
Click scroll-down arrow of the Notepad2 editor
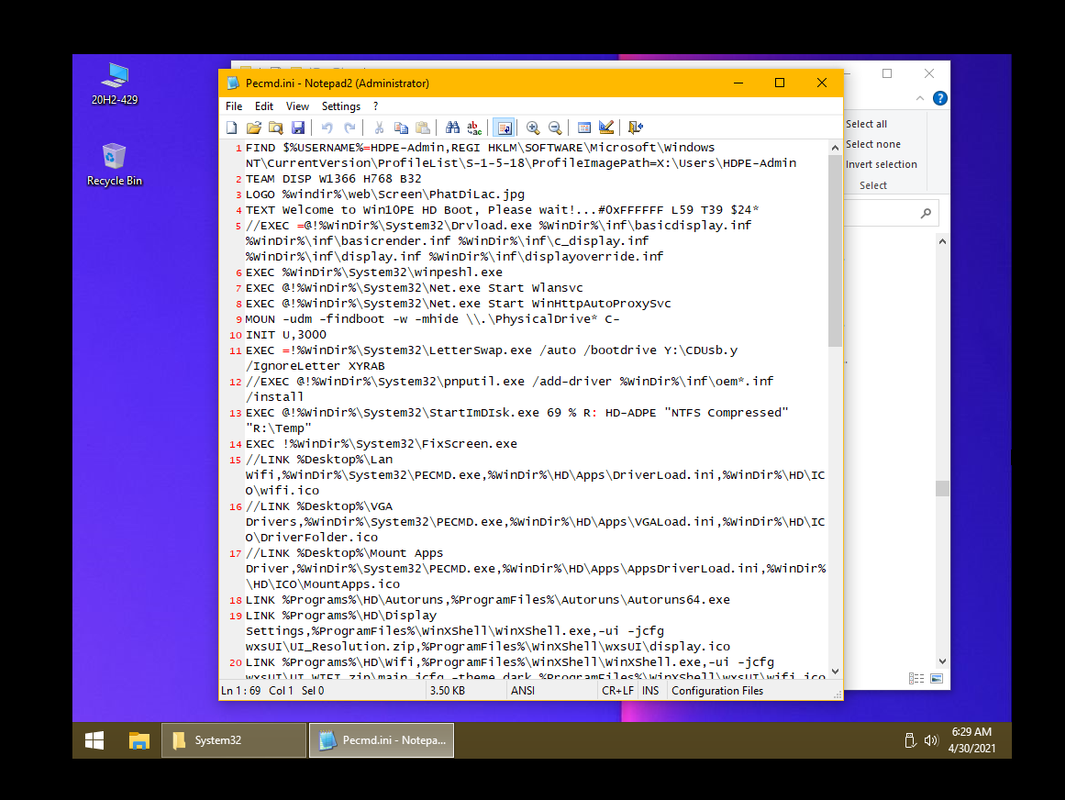point(835,671)
